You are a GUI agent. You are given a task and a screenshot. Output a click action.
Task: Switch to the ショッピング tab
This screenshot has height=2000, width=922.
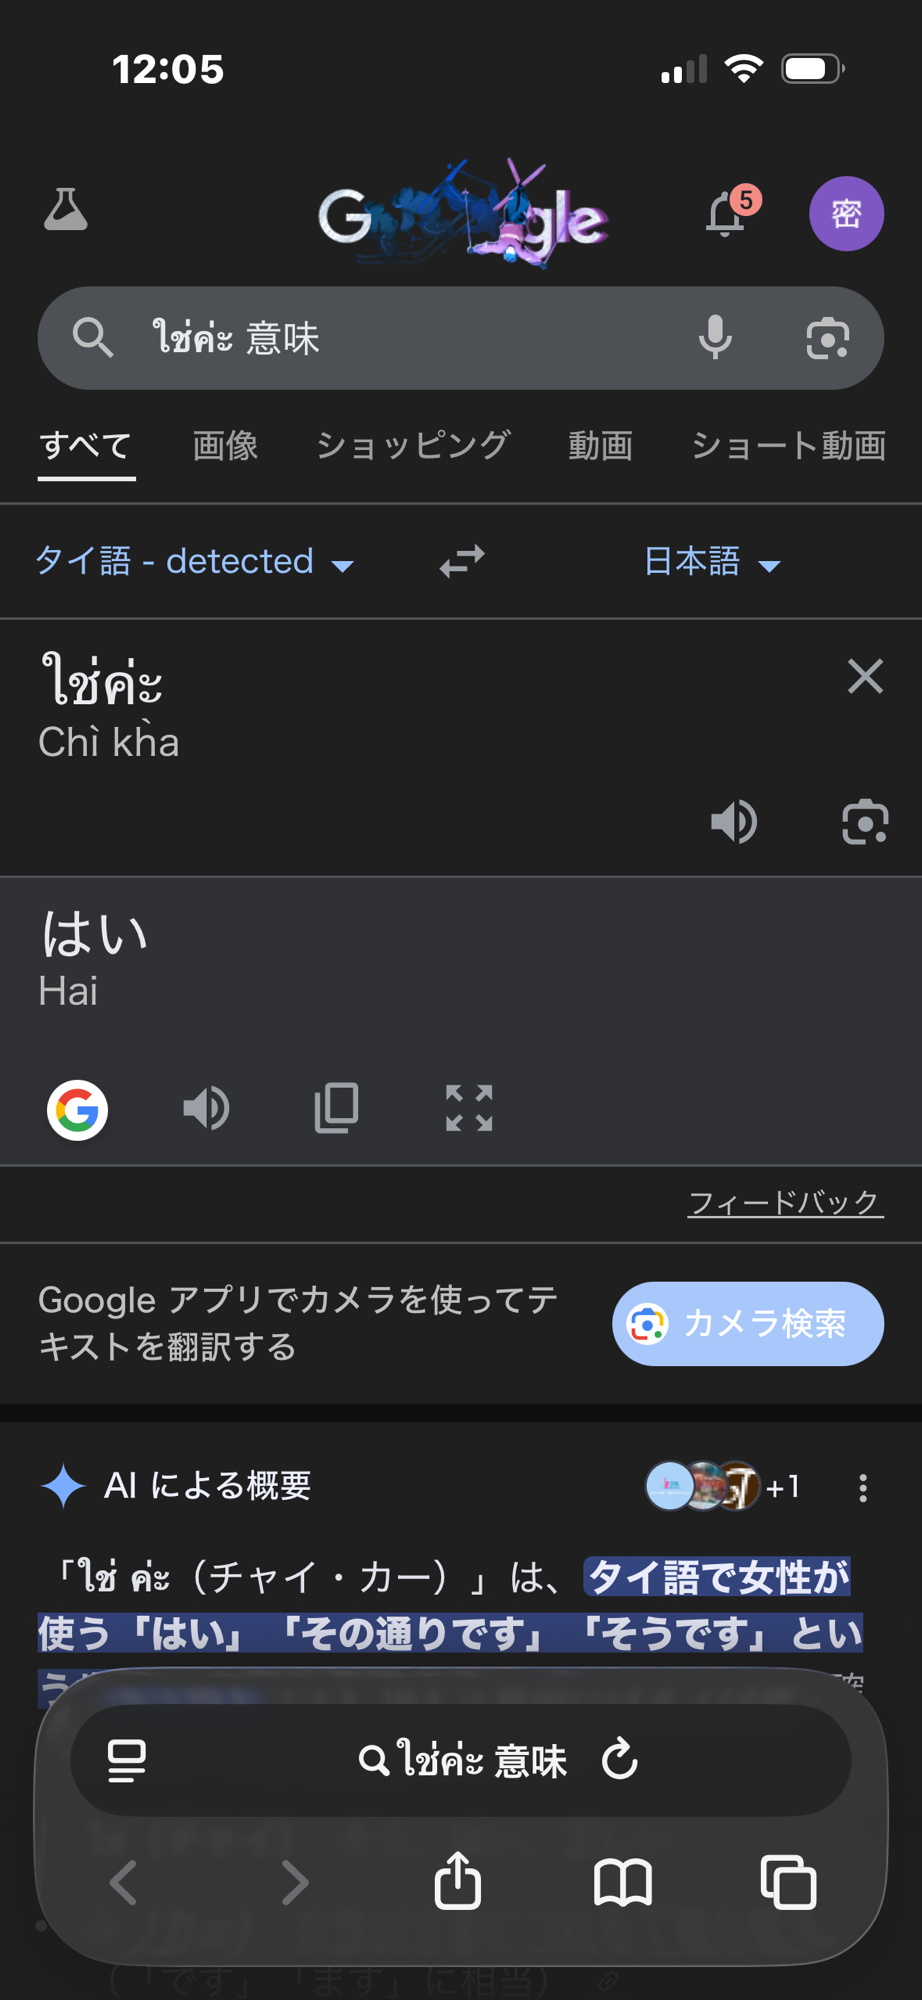[x=413, y=446]
